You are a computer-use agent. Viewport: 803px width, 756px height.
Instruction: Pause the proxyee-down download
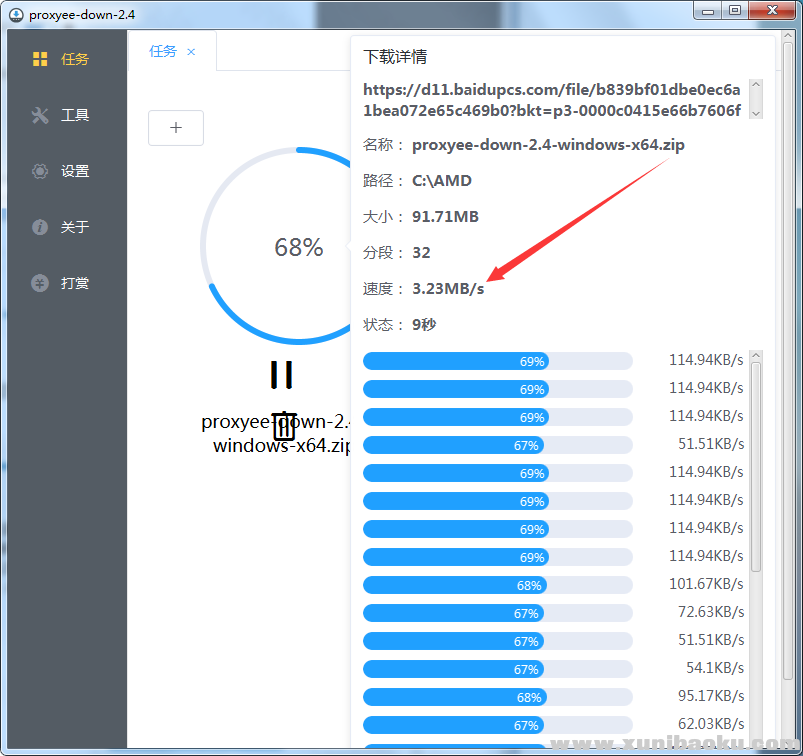point(282,374)
